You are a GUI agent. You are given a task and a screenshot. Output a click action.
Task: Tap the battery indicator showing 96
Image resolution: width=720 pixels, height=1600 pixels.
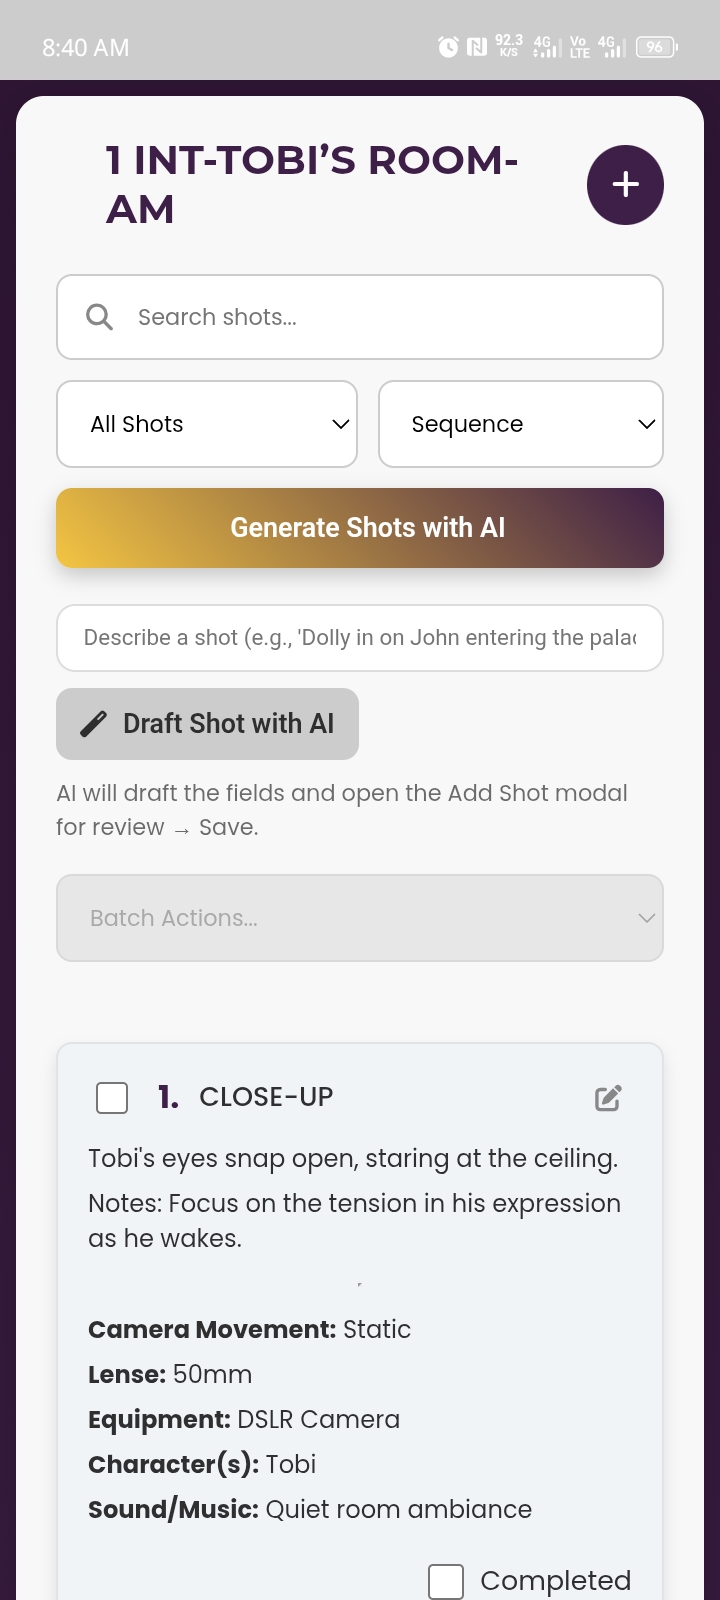click(x=655, y=46)
